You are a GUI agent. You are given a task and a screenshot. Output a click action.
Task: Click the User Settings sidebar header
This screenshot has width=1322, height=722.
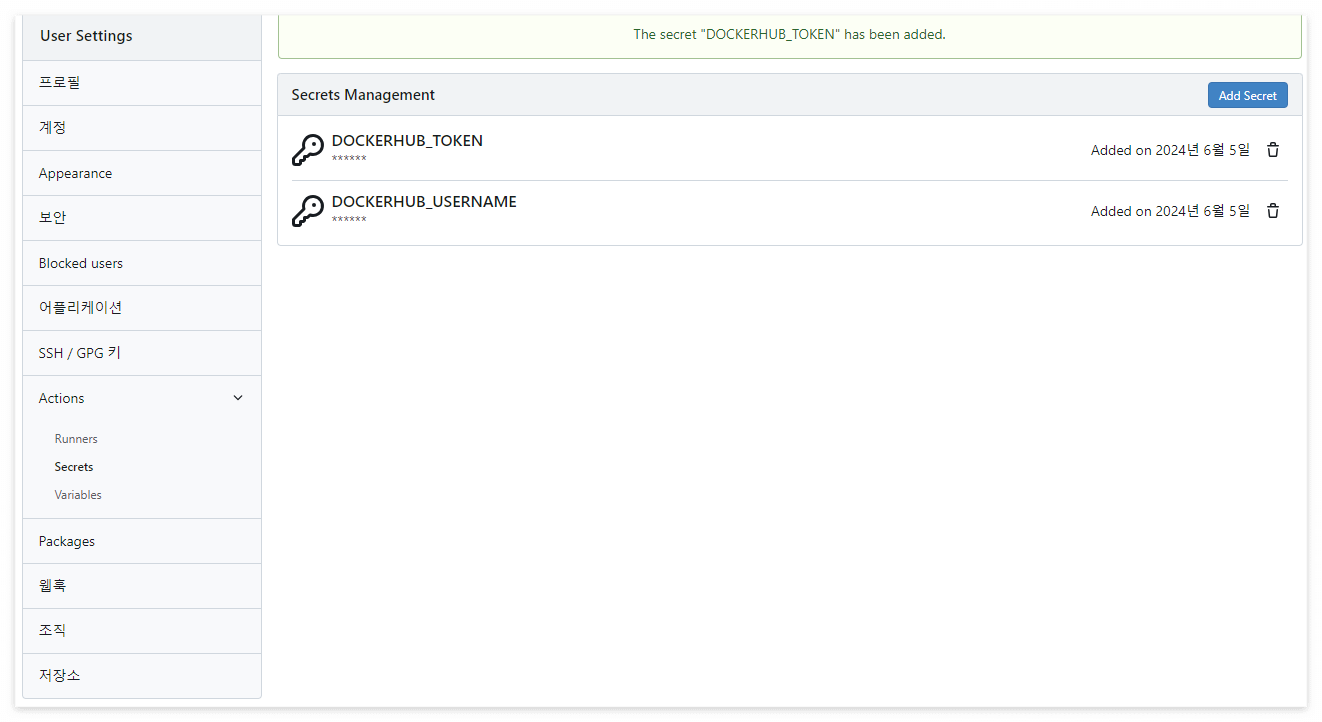(x=86, y=36)
